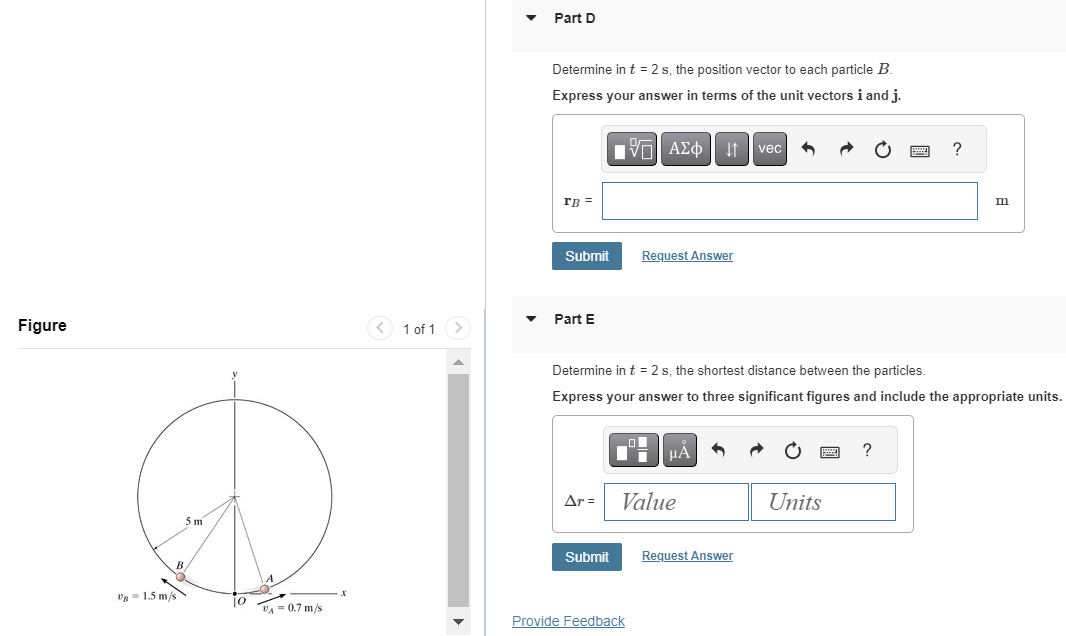The width and height of the screenshot is (1066, 636).
Task: Submit the Part D answer
Action: 586,255
